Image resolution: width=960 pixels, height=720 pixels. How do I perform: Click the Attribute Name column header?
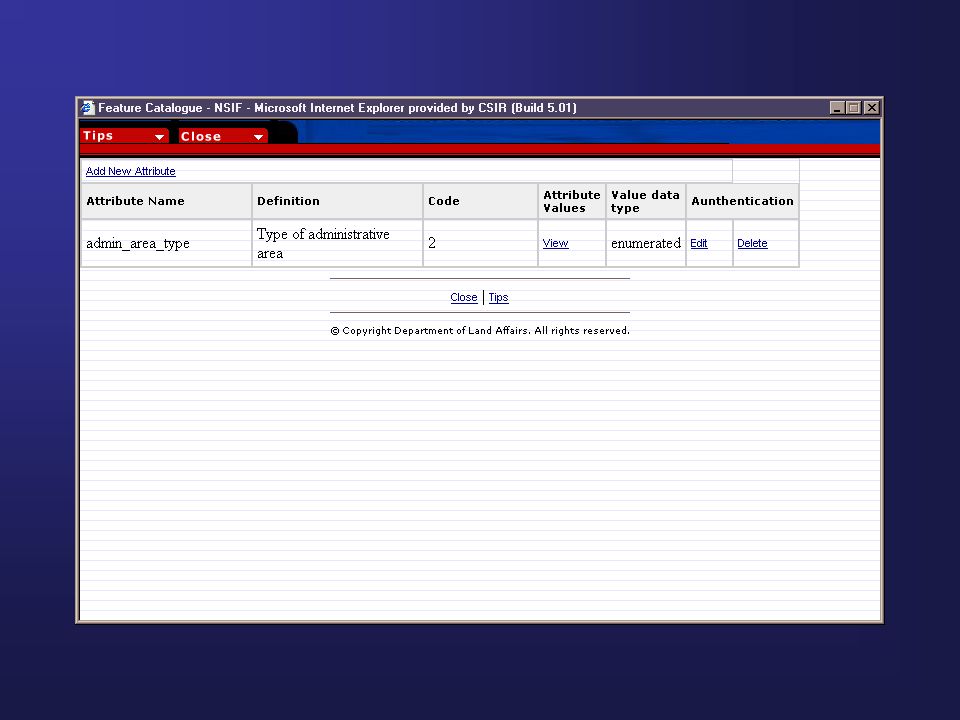(x=166, y=201)
